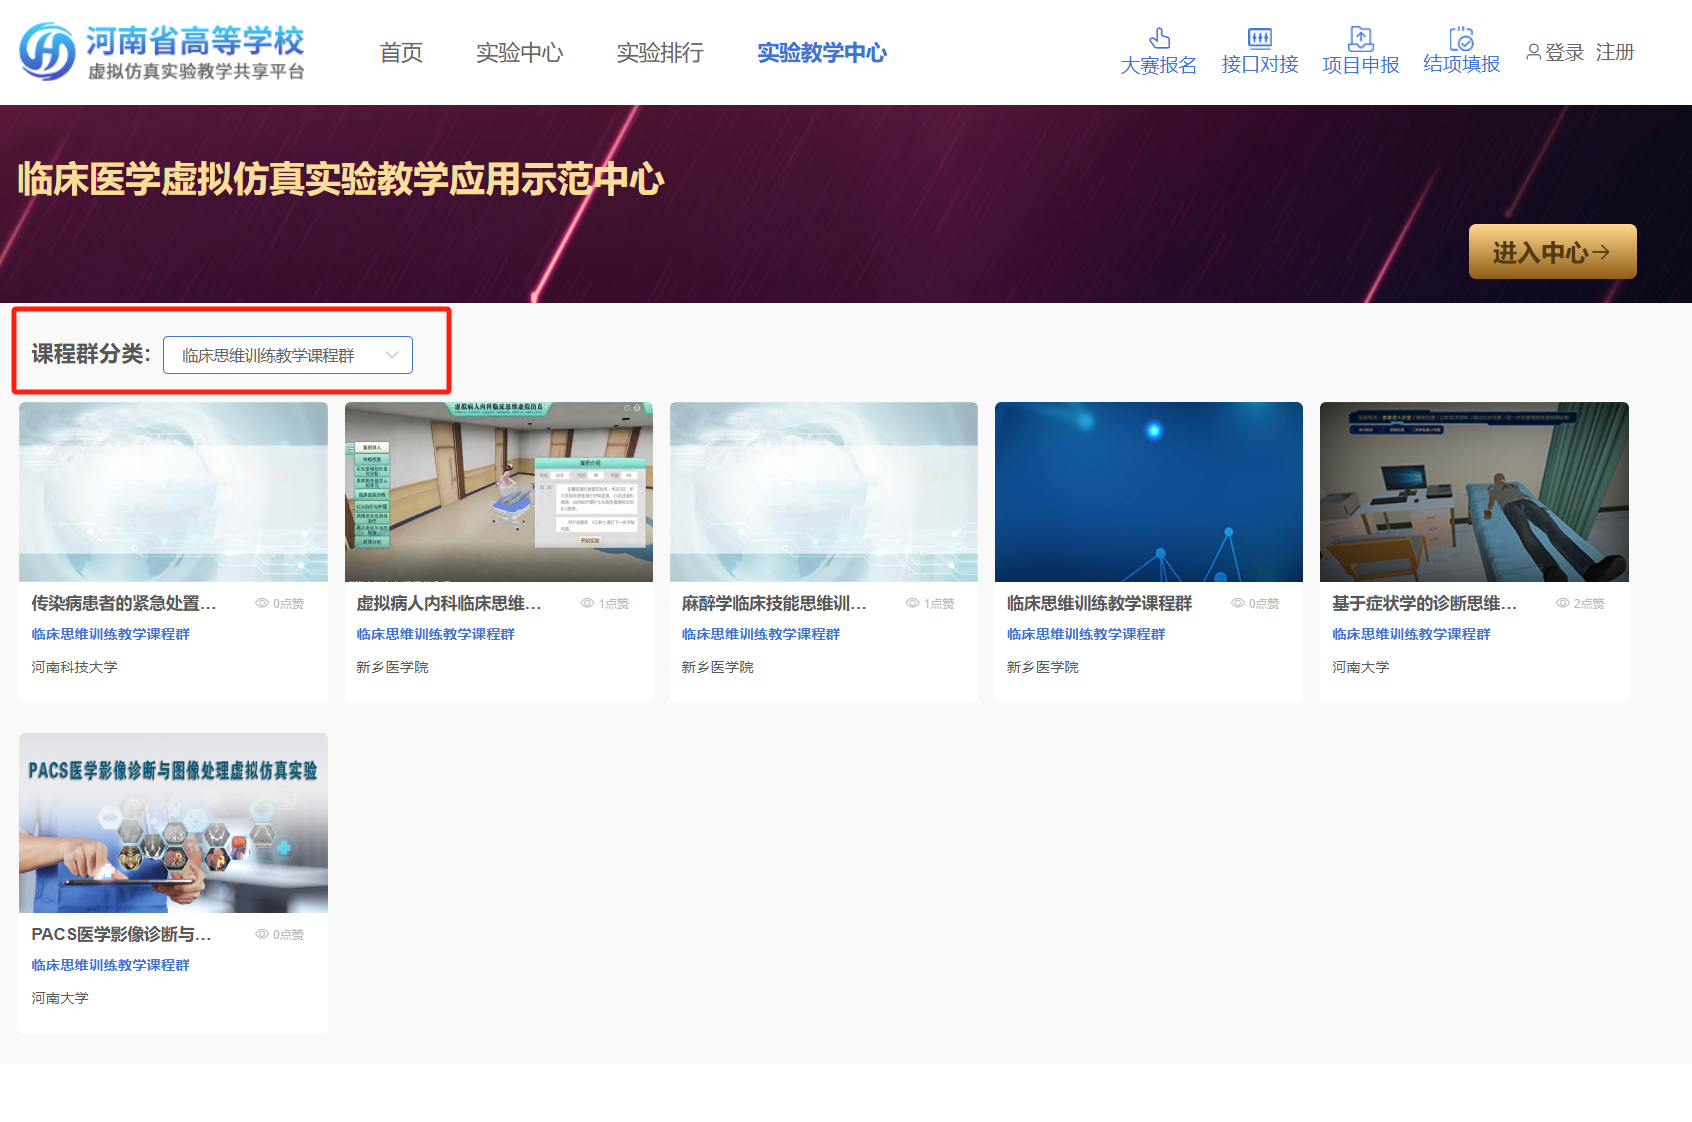Go to the 首页 menu item
This screenshot has height=1122, width=1692.
[x=400, y=53]
